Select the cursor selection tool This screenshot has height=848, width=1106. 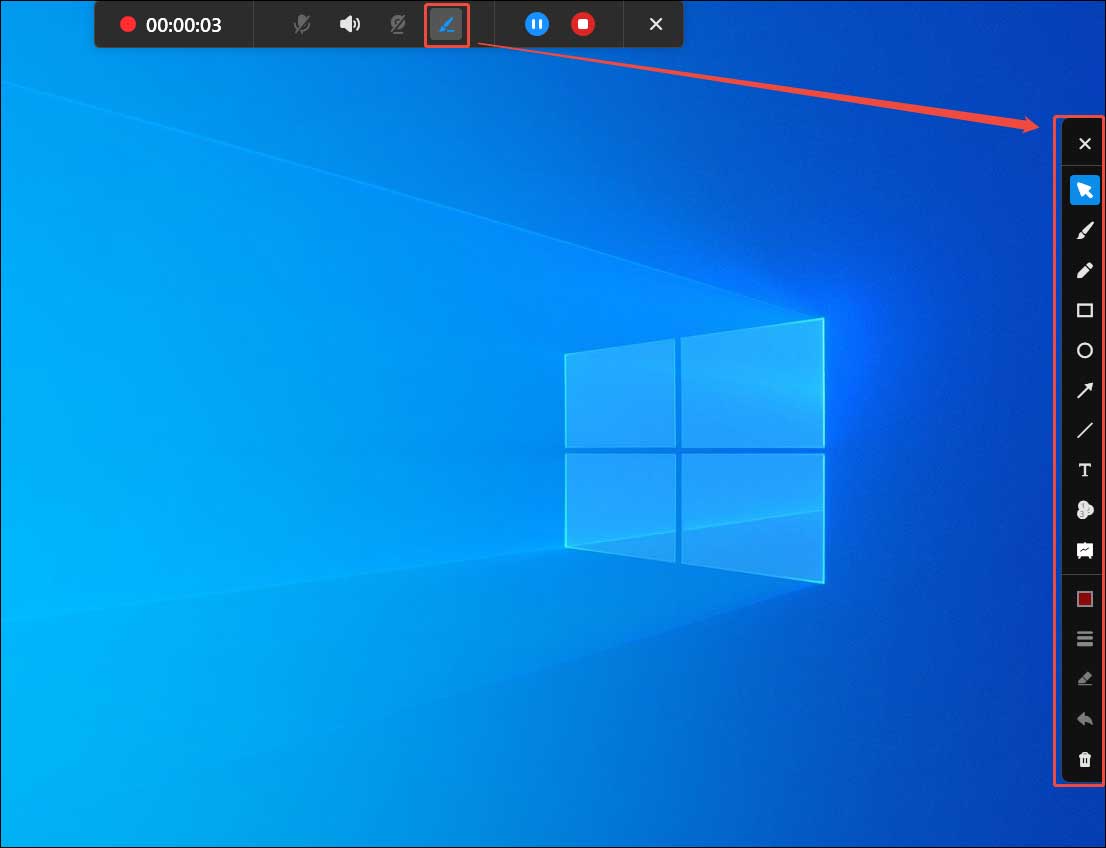[1084, 190]
